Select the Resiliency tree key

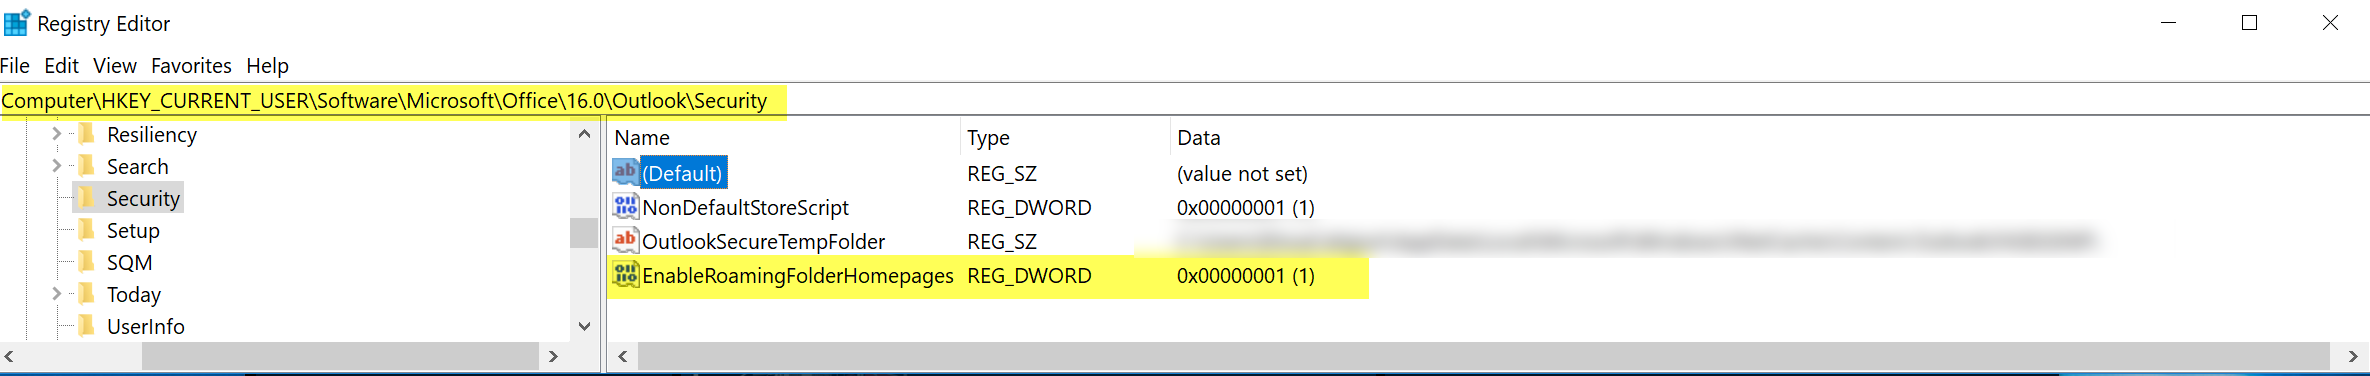(x=151, y=134)
